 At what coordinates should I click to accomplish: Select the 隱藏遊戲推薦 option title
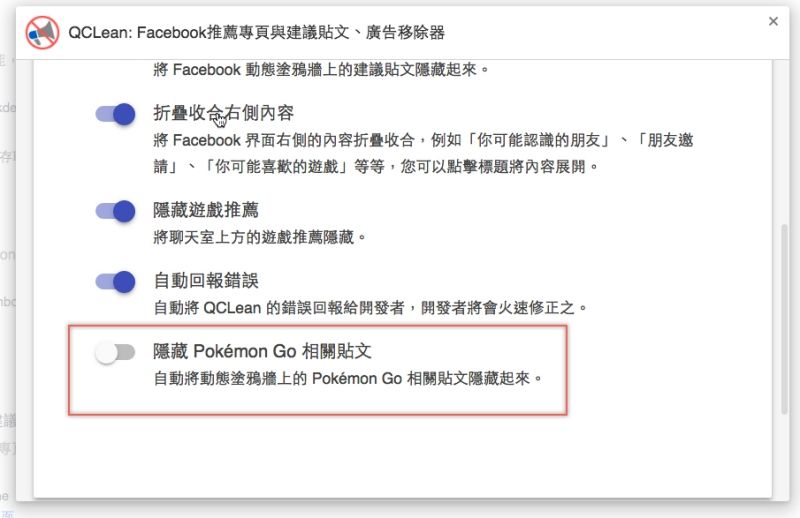[206, 210]
